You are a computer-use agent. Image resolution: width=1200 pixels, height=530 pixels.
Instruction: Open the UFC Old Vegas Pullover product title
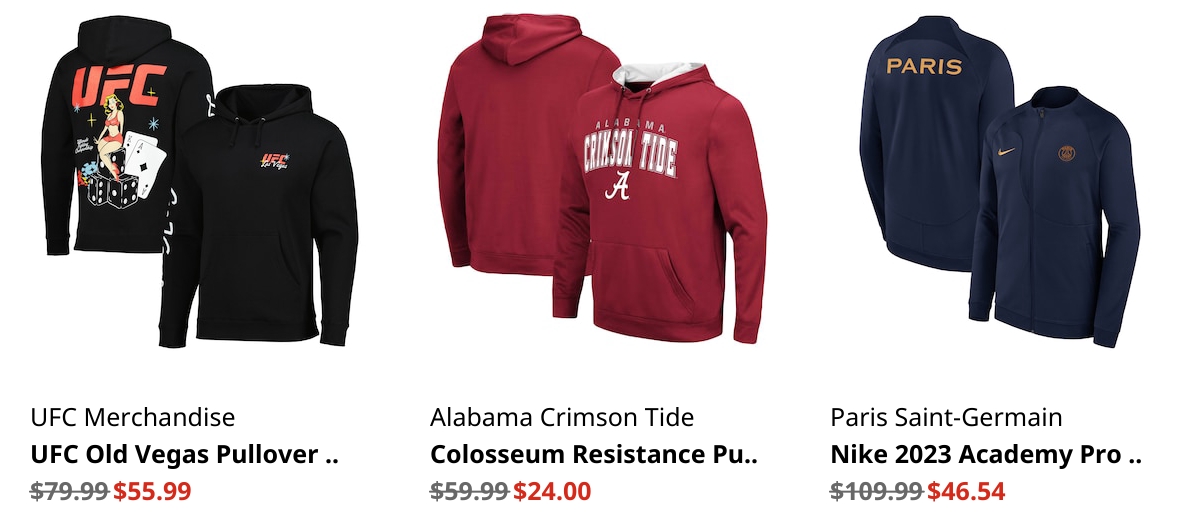(x=185, y=455)
